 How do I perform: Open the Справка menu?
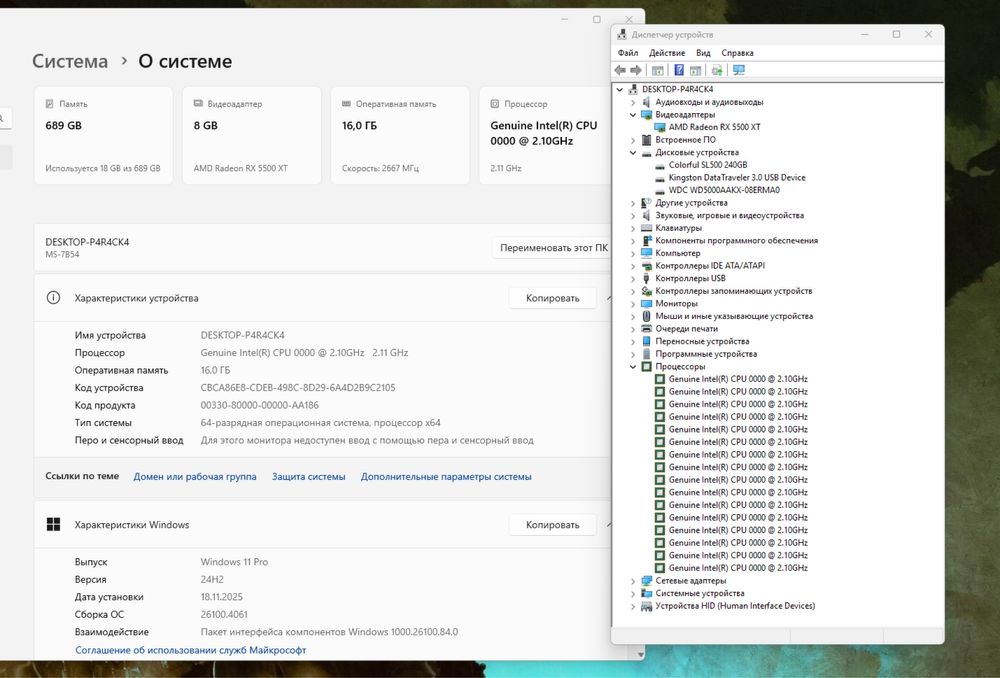click(x=737, y=53)
